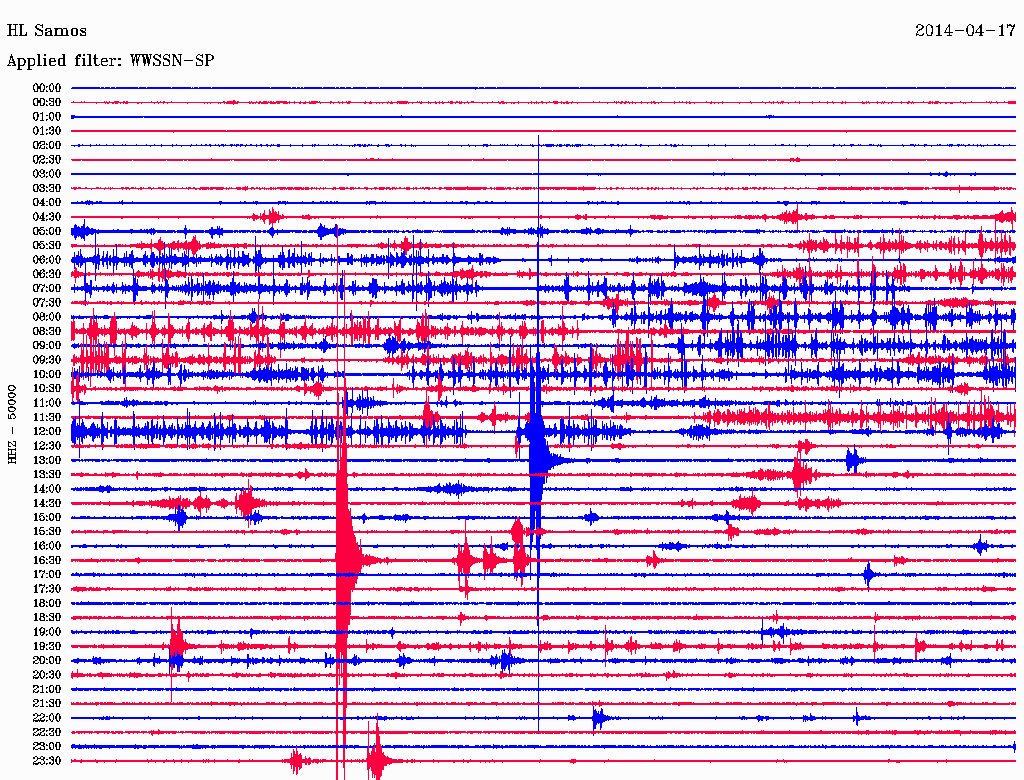This screenshot has height=780, width=1024.
Task: Click the '00:00' time label
Action: [47, 88]
